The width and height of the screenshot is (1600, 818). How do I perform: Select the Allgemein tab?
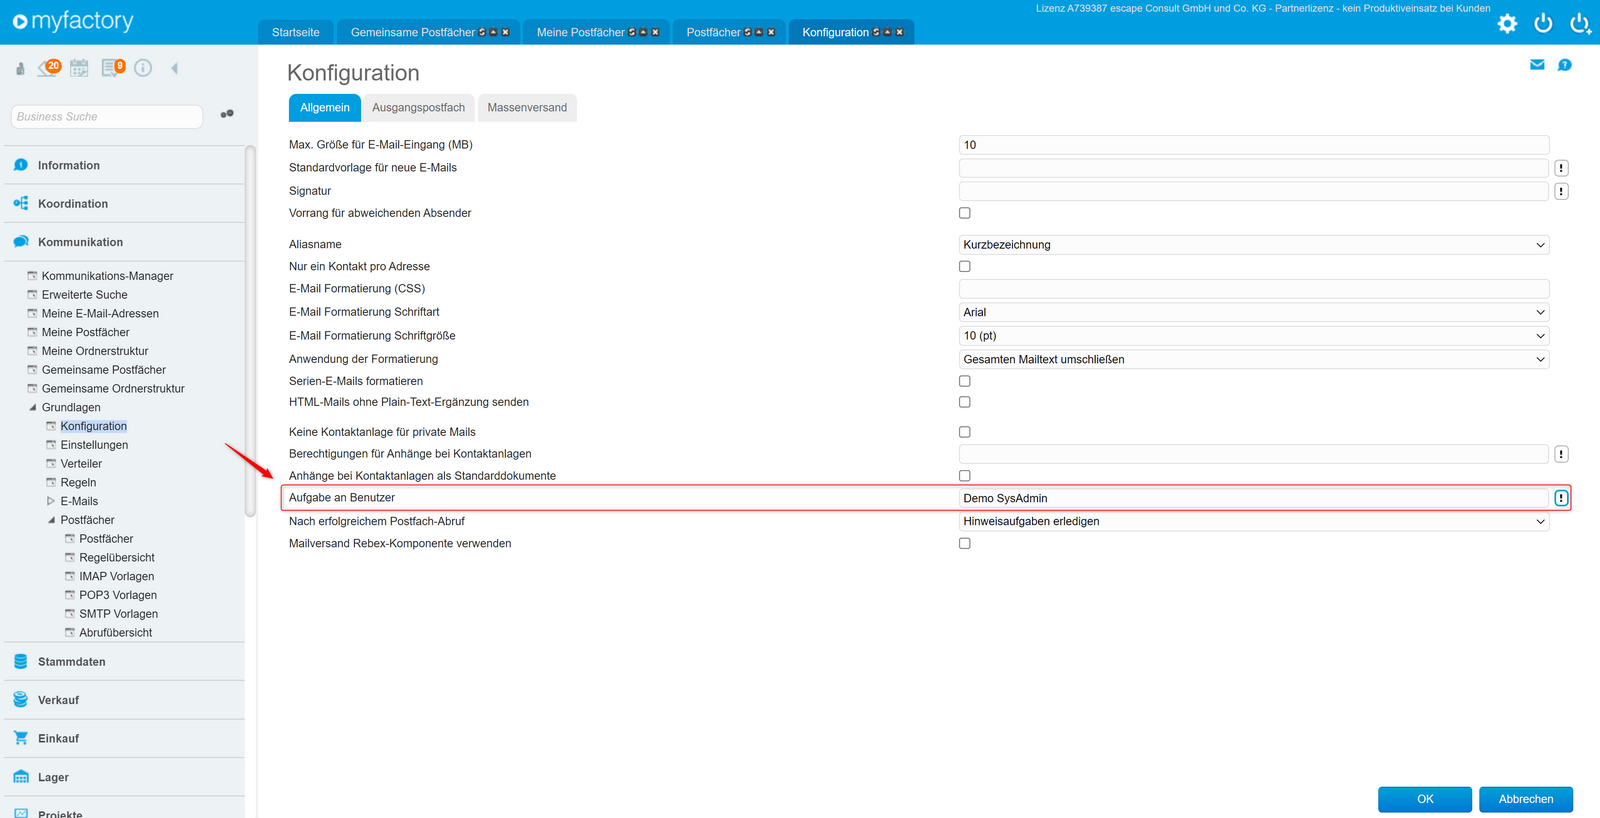325,108
